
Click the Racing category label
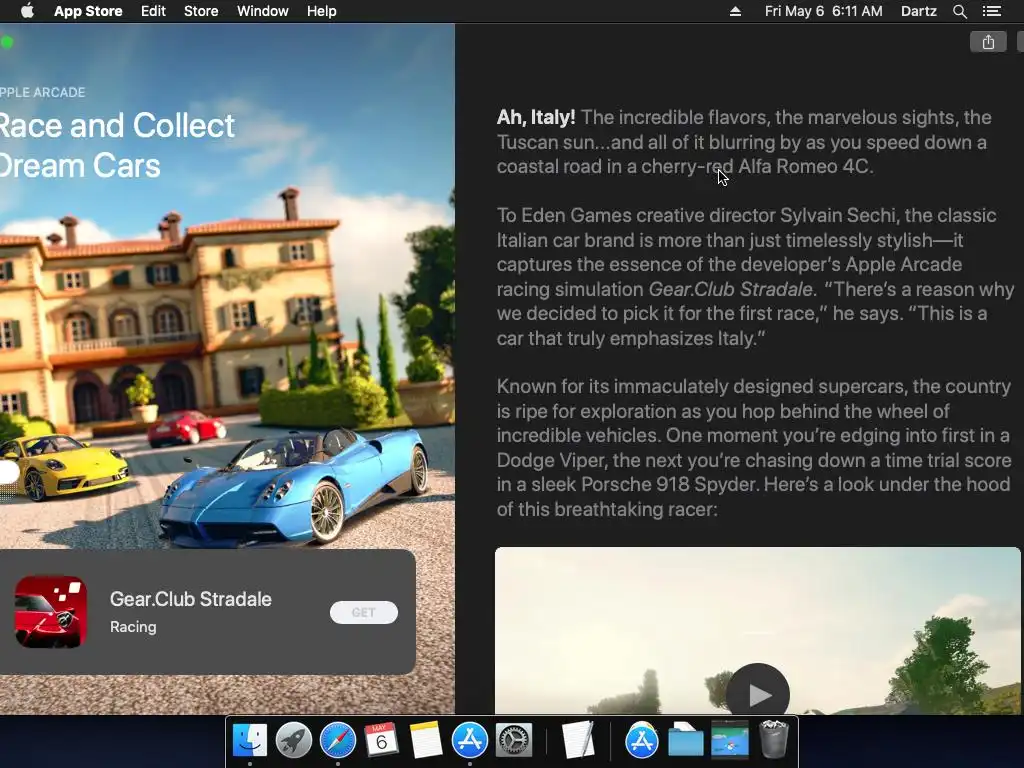(133, 627)
